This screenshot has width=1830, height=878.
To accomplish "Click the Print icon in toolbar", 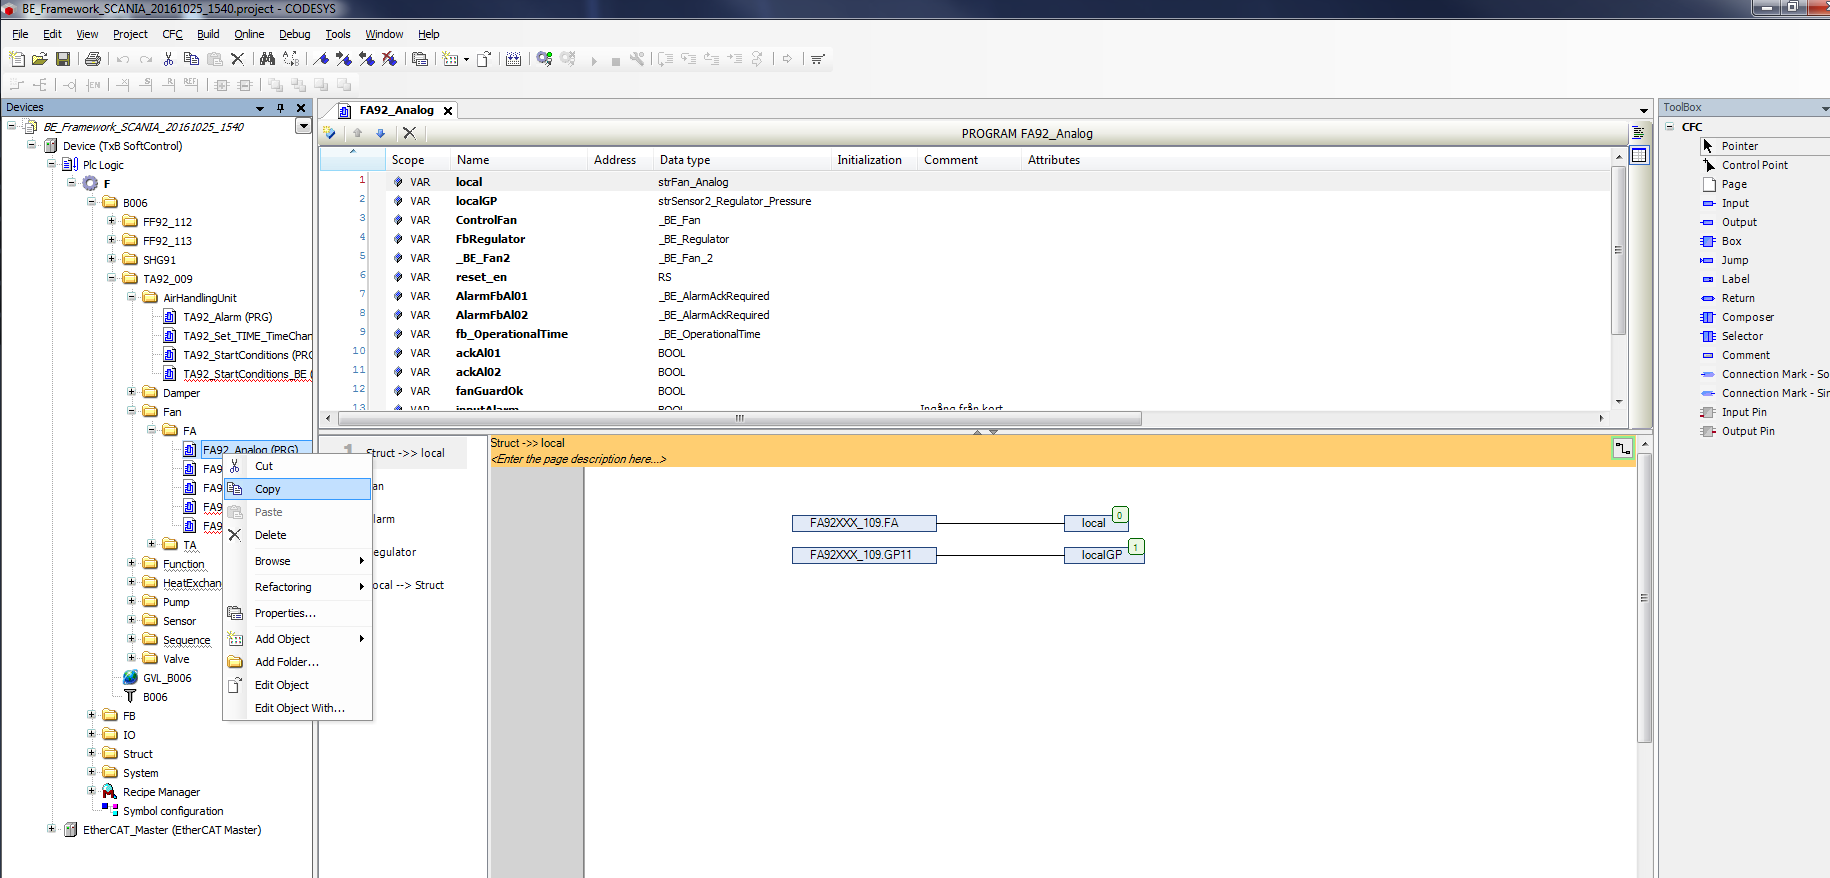I will pos(93,59).
